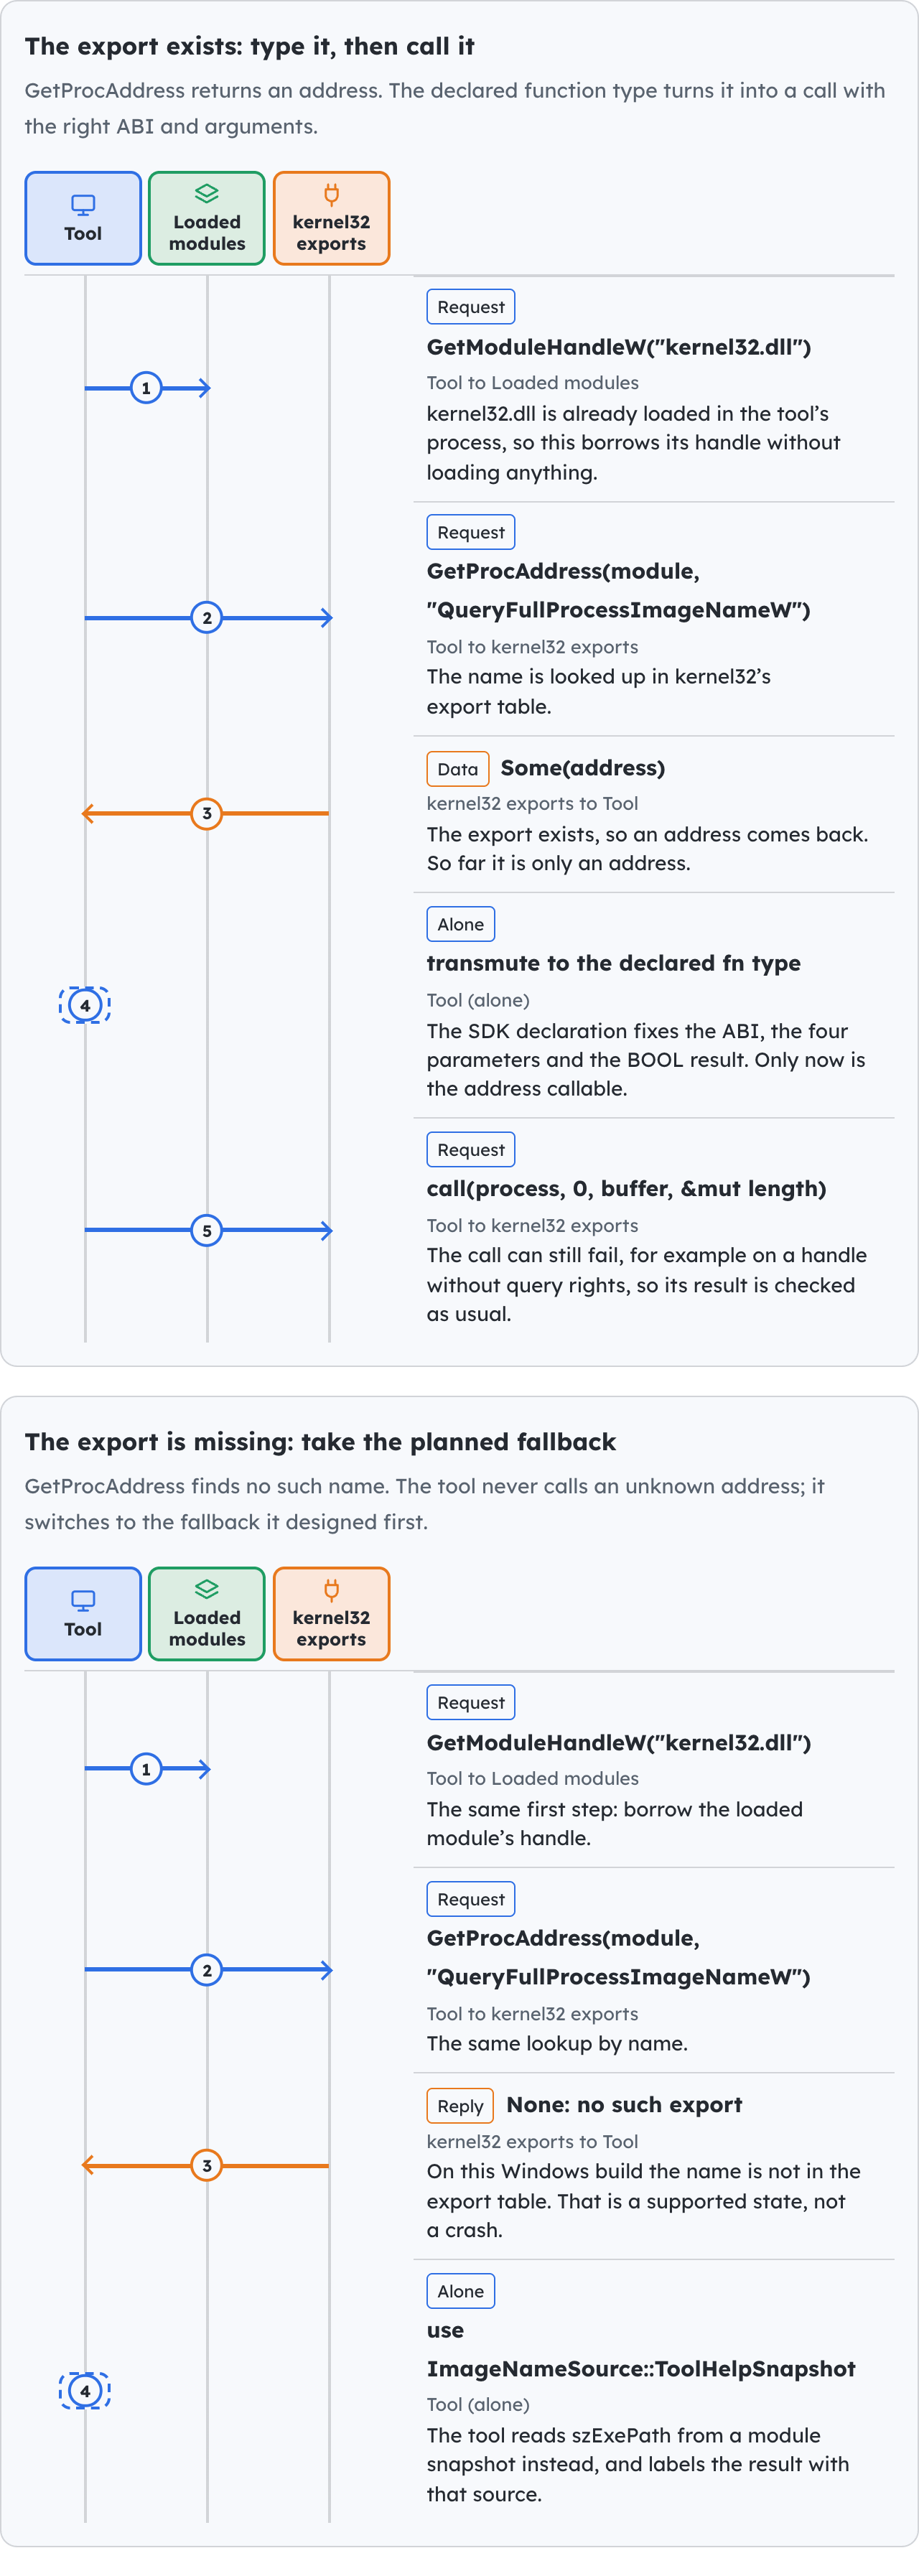Image resolution: width=919 pixels, height=2576 pixels.
Task: Click the heading 'The export exists: type it, then call it'
Action: coord(250,47)
